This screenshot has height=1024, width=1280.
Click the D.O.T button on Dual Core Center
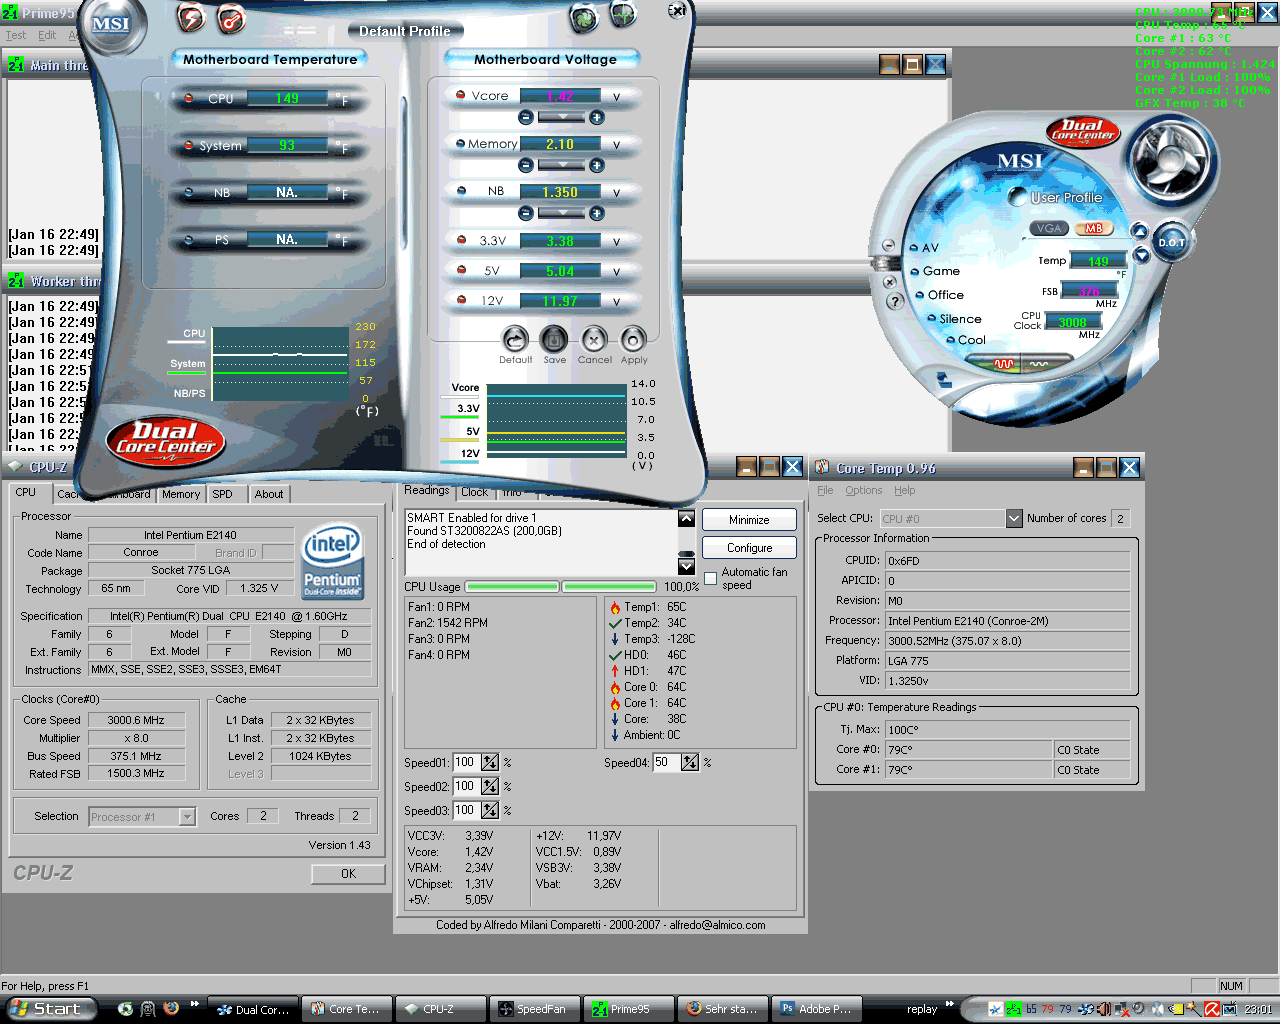(1171, 242)
